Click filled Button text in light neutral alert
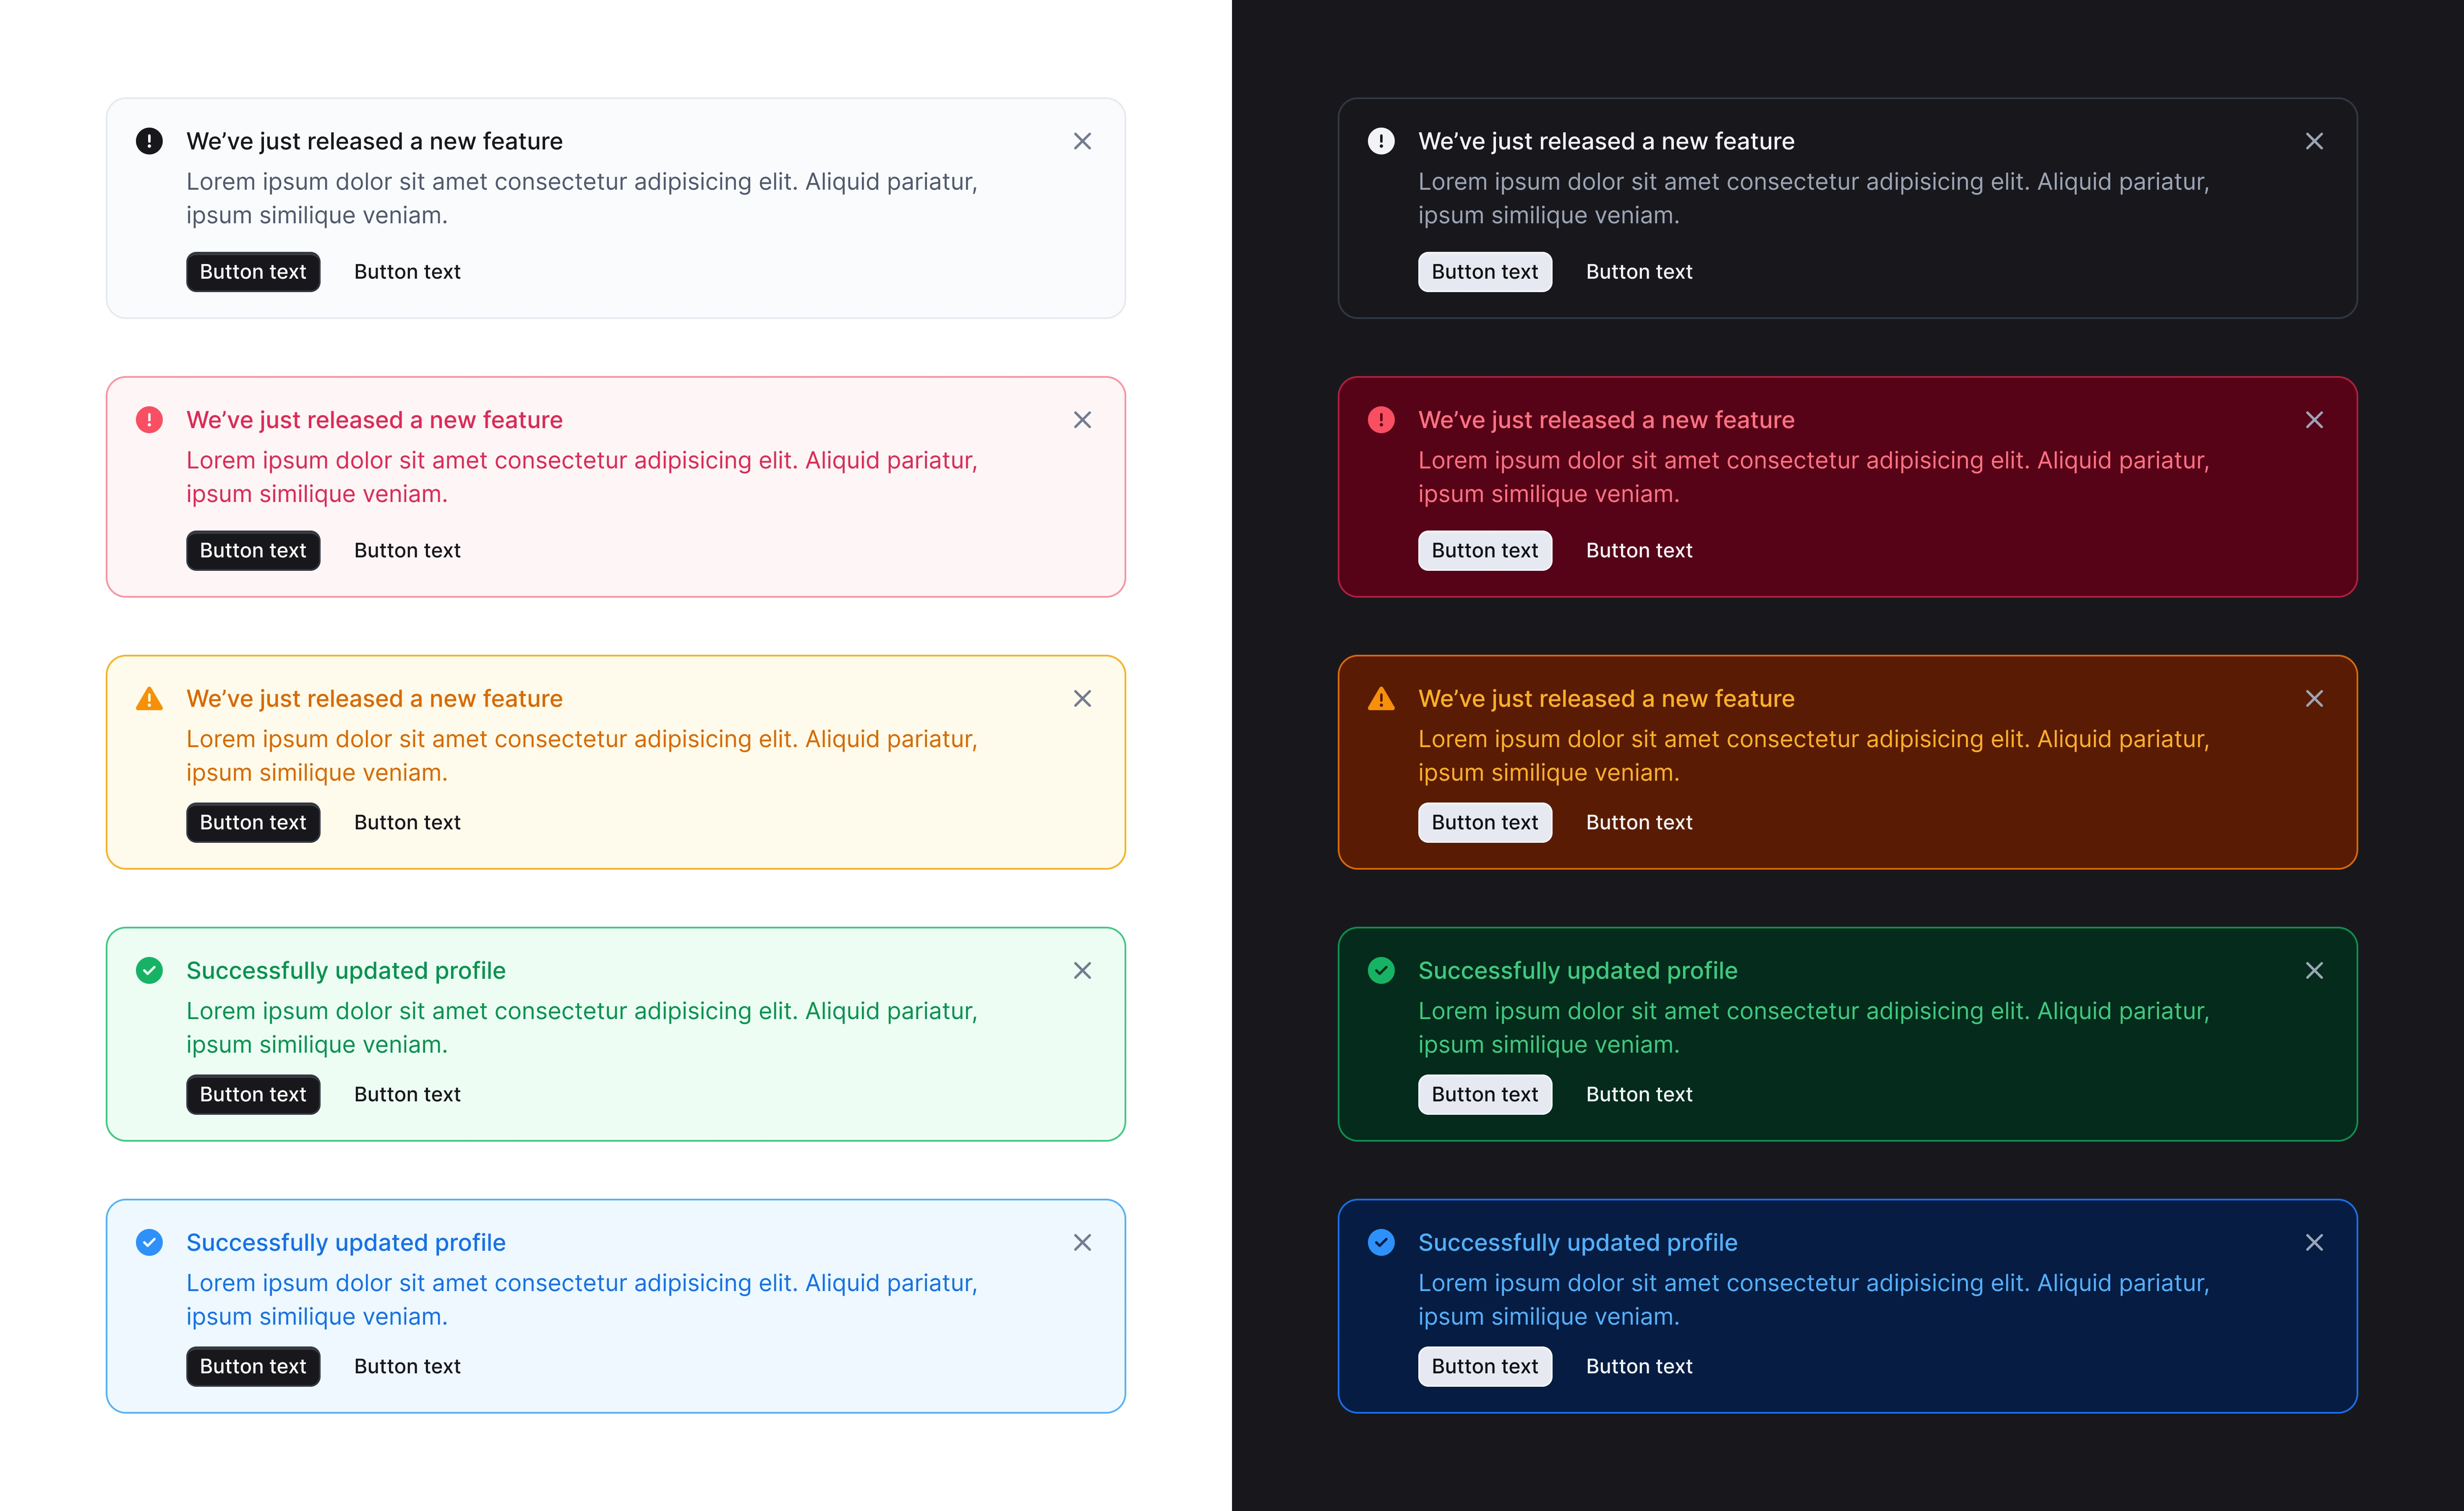Image resolution: width=2464 pixels, height=1511 pixels. point(253,272)
